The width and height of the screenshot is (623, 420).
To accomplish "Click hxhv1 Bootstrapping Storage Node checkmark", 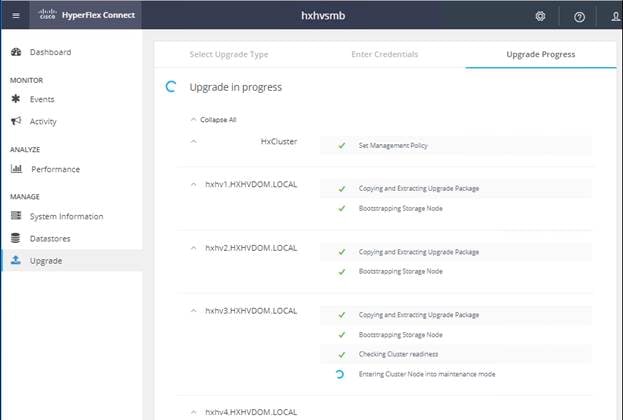I will [x=342, y=208].
